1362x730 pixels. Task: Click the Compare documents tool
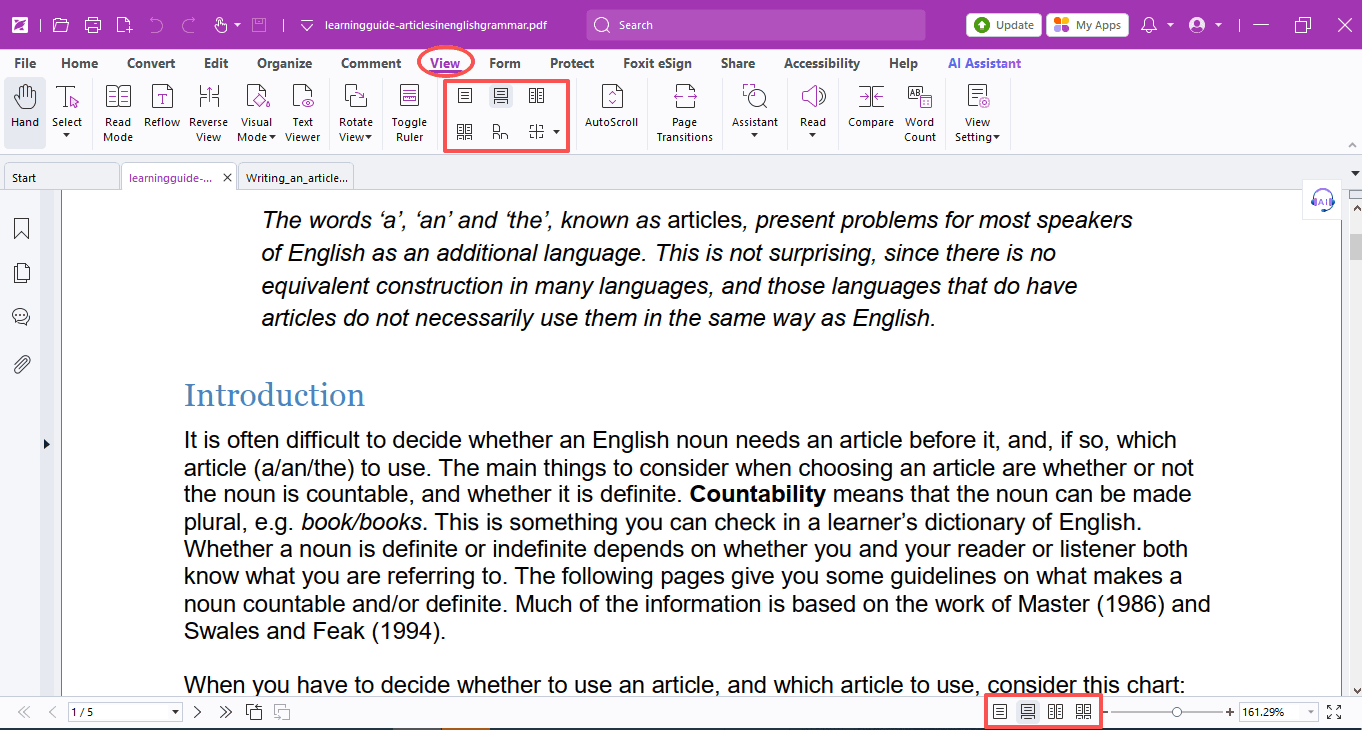[x=871, y=106]
